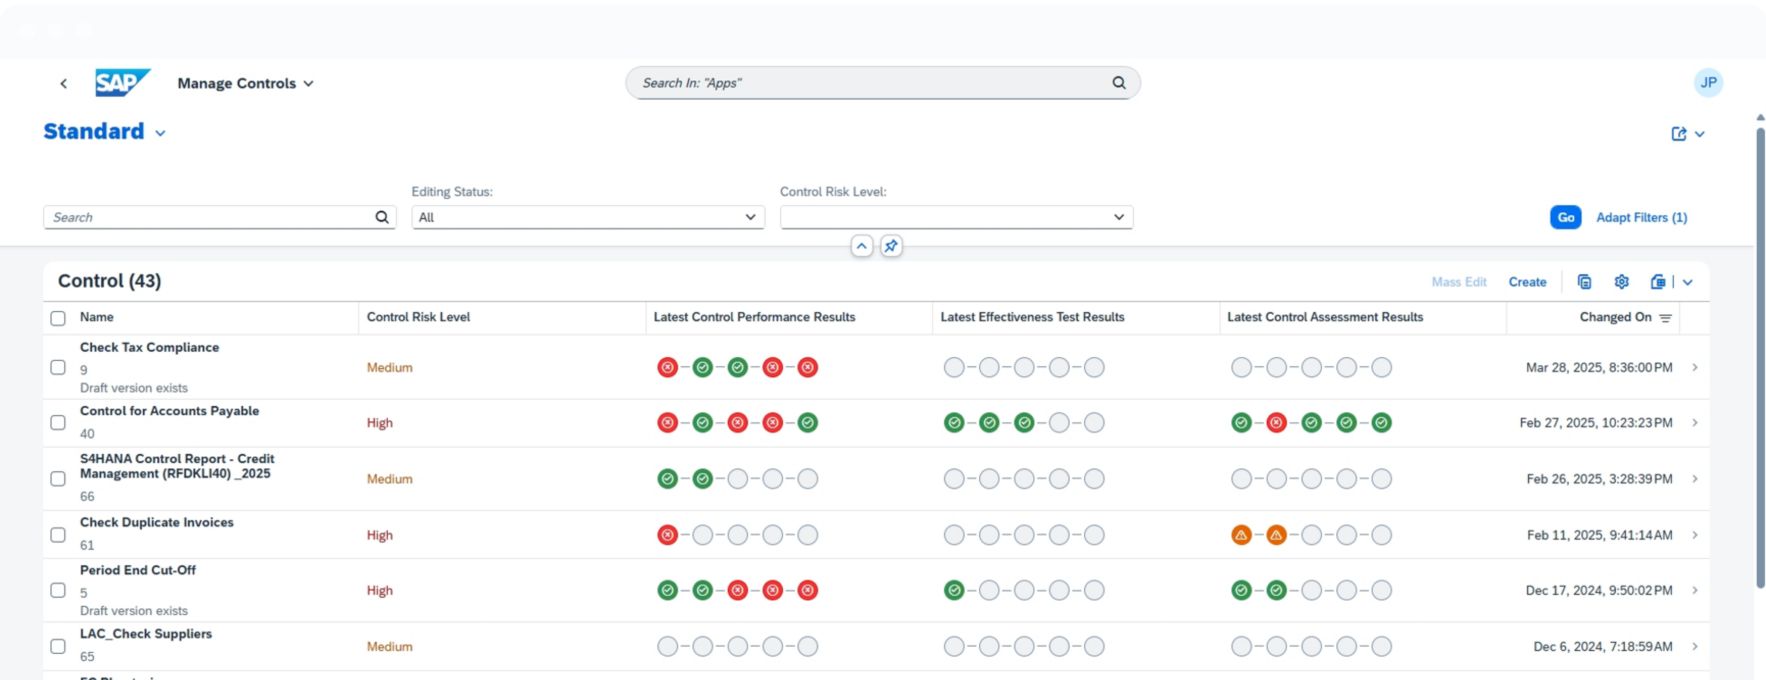
Task: Tick the Check Tax Compliance row checkbox
Action: [x=58, y=367]
